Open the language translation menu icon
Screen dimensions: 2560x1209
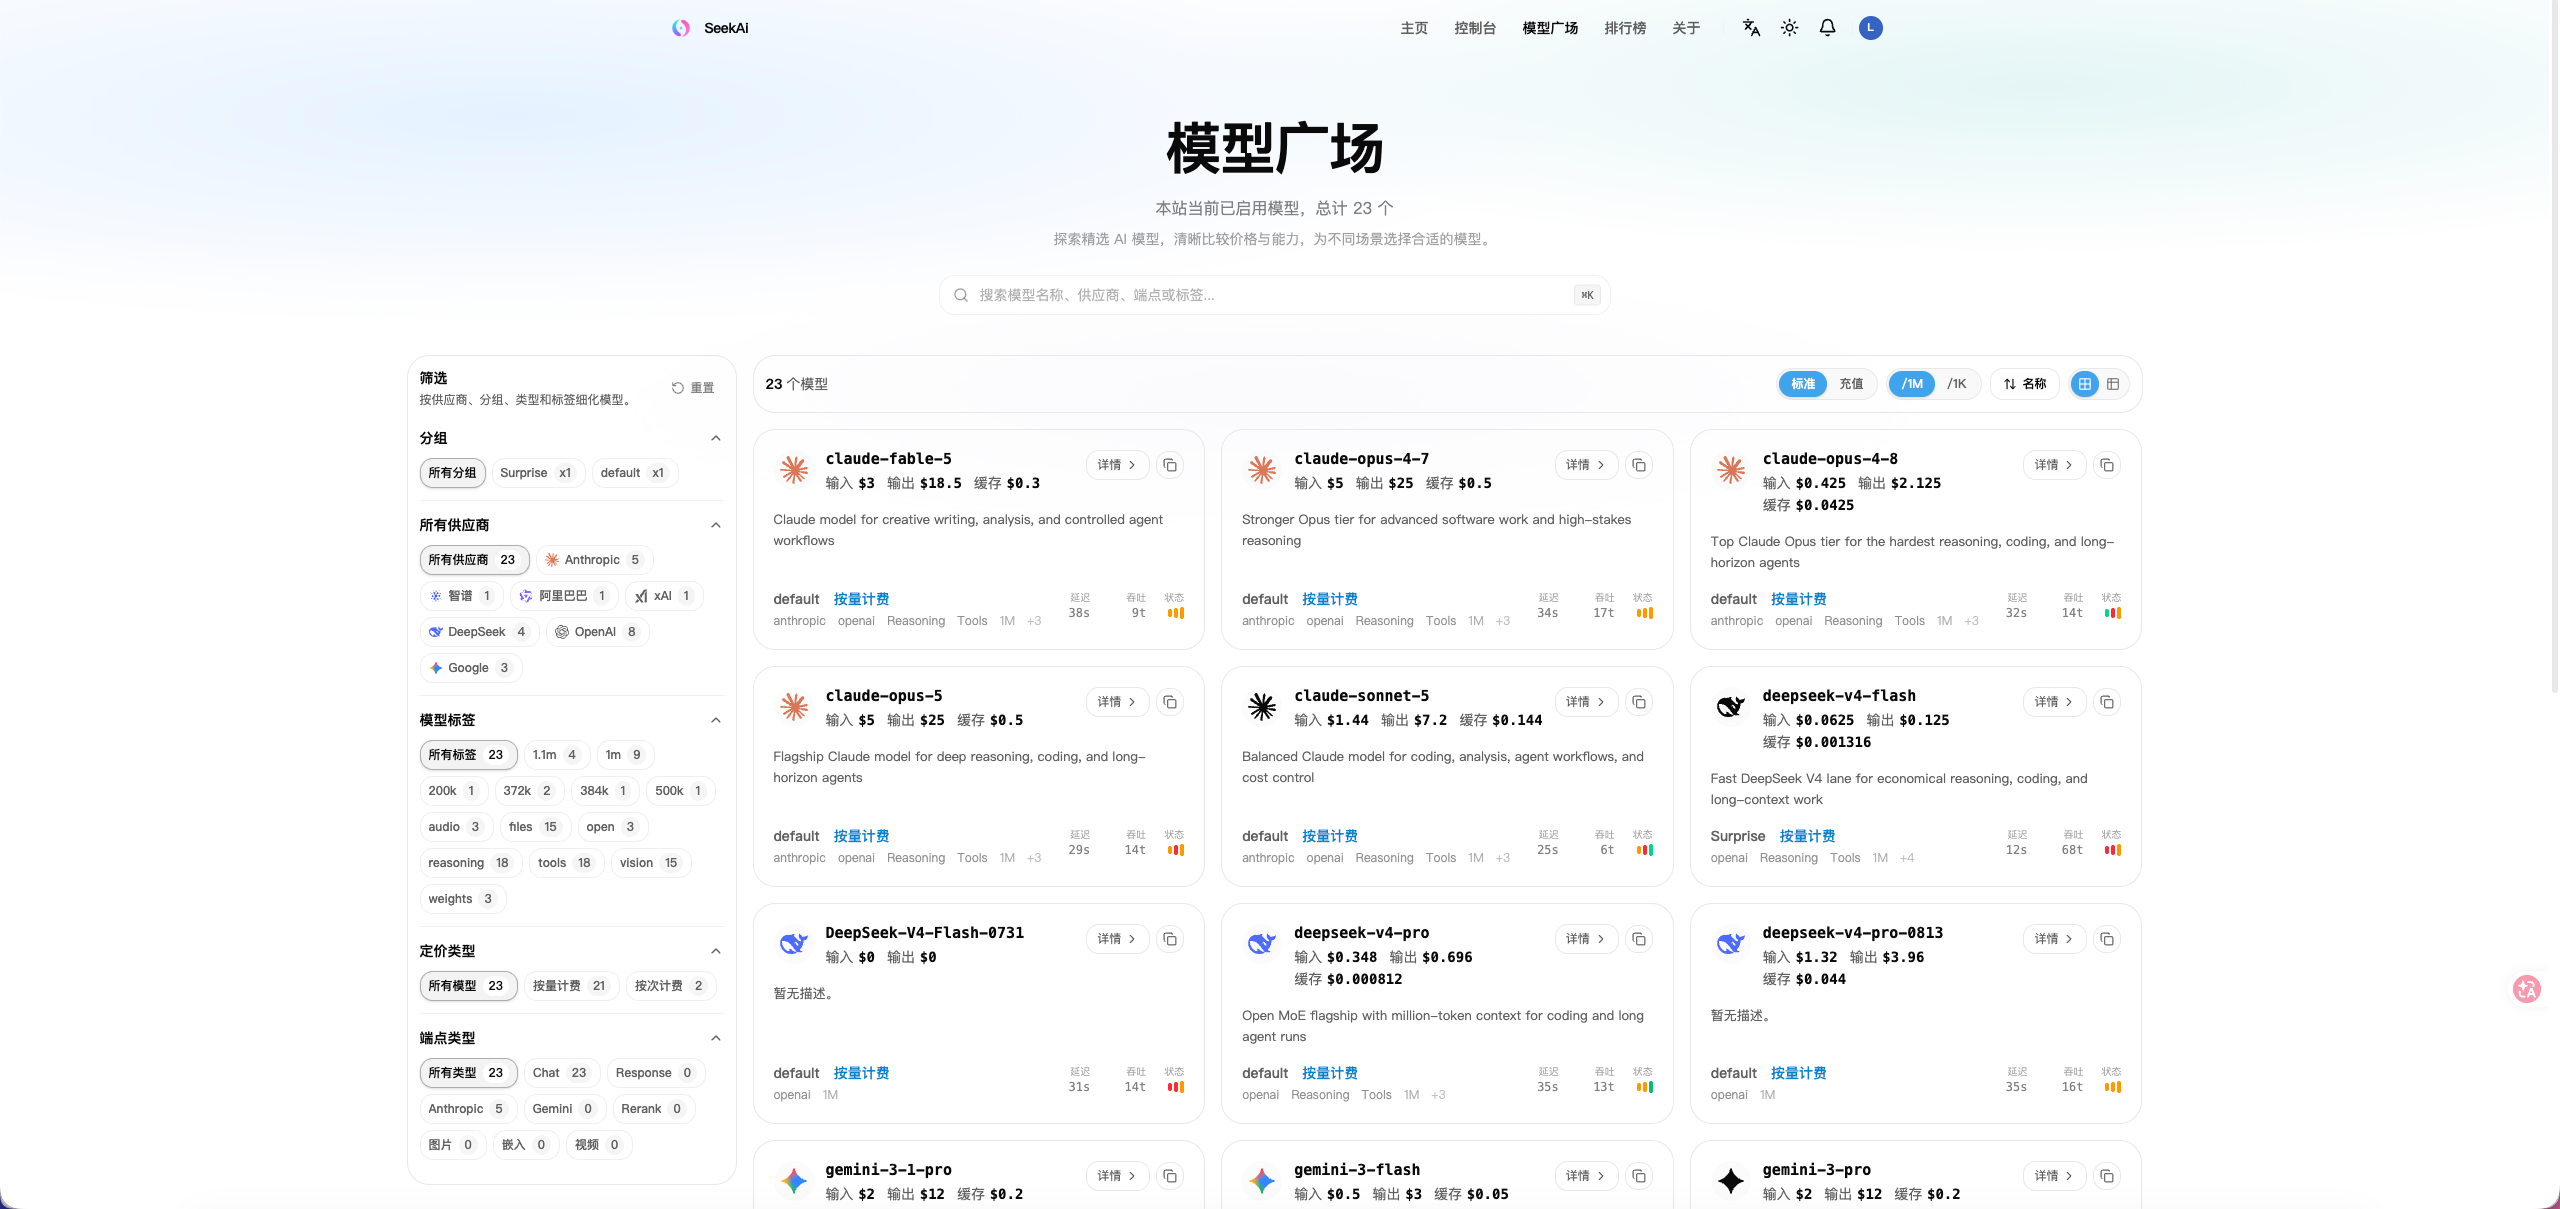(x=1751, y=28)
